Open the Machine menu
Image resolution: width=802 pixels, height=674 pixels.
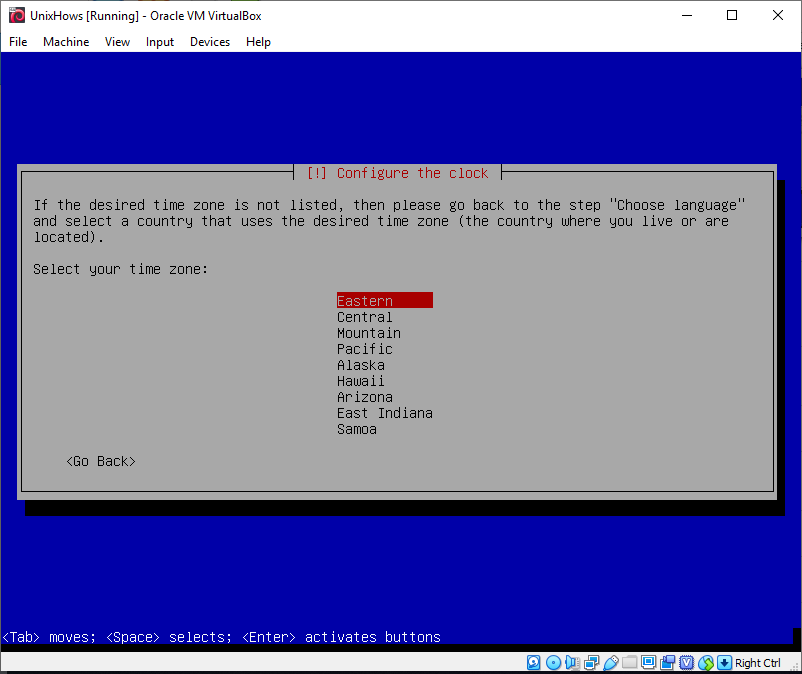[x=66, y=42]
